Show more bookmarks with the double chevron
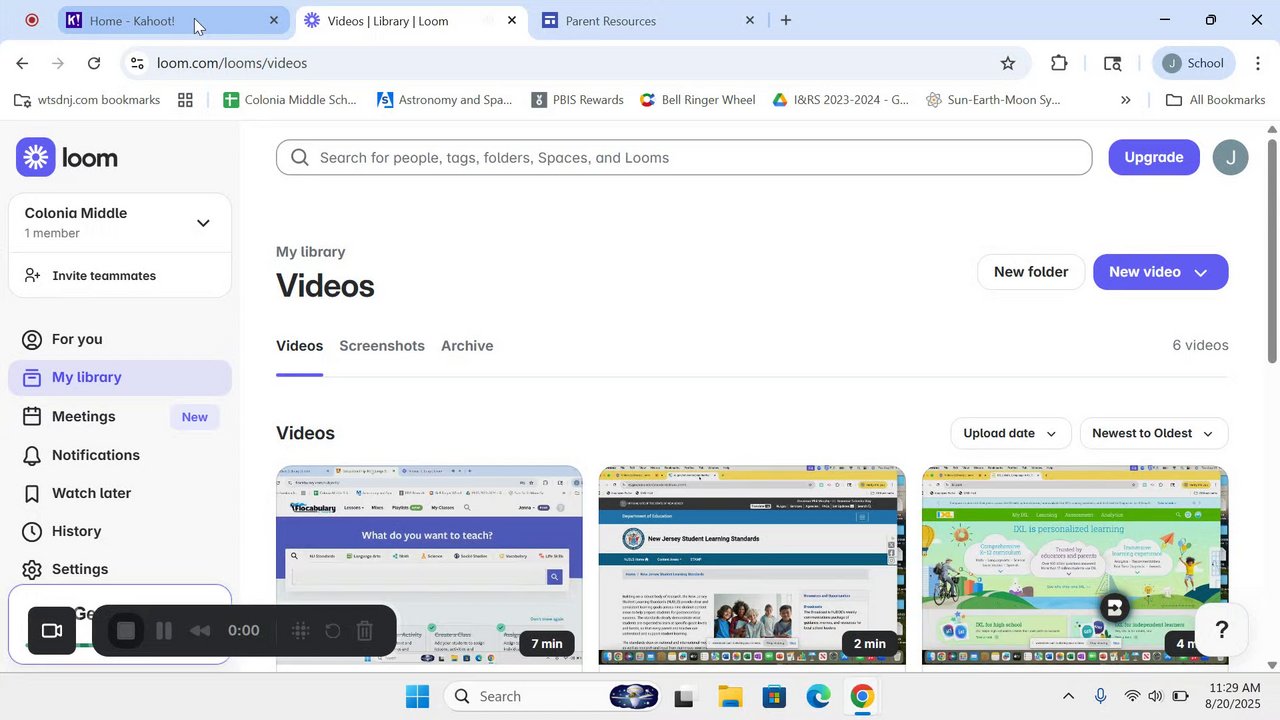The height and width of the screenshot is (720, 1280). coord(1125,100)
